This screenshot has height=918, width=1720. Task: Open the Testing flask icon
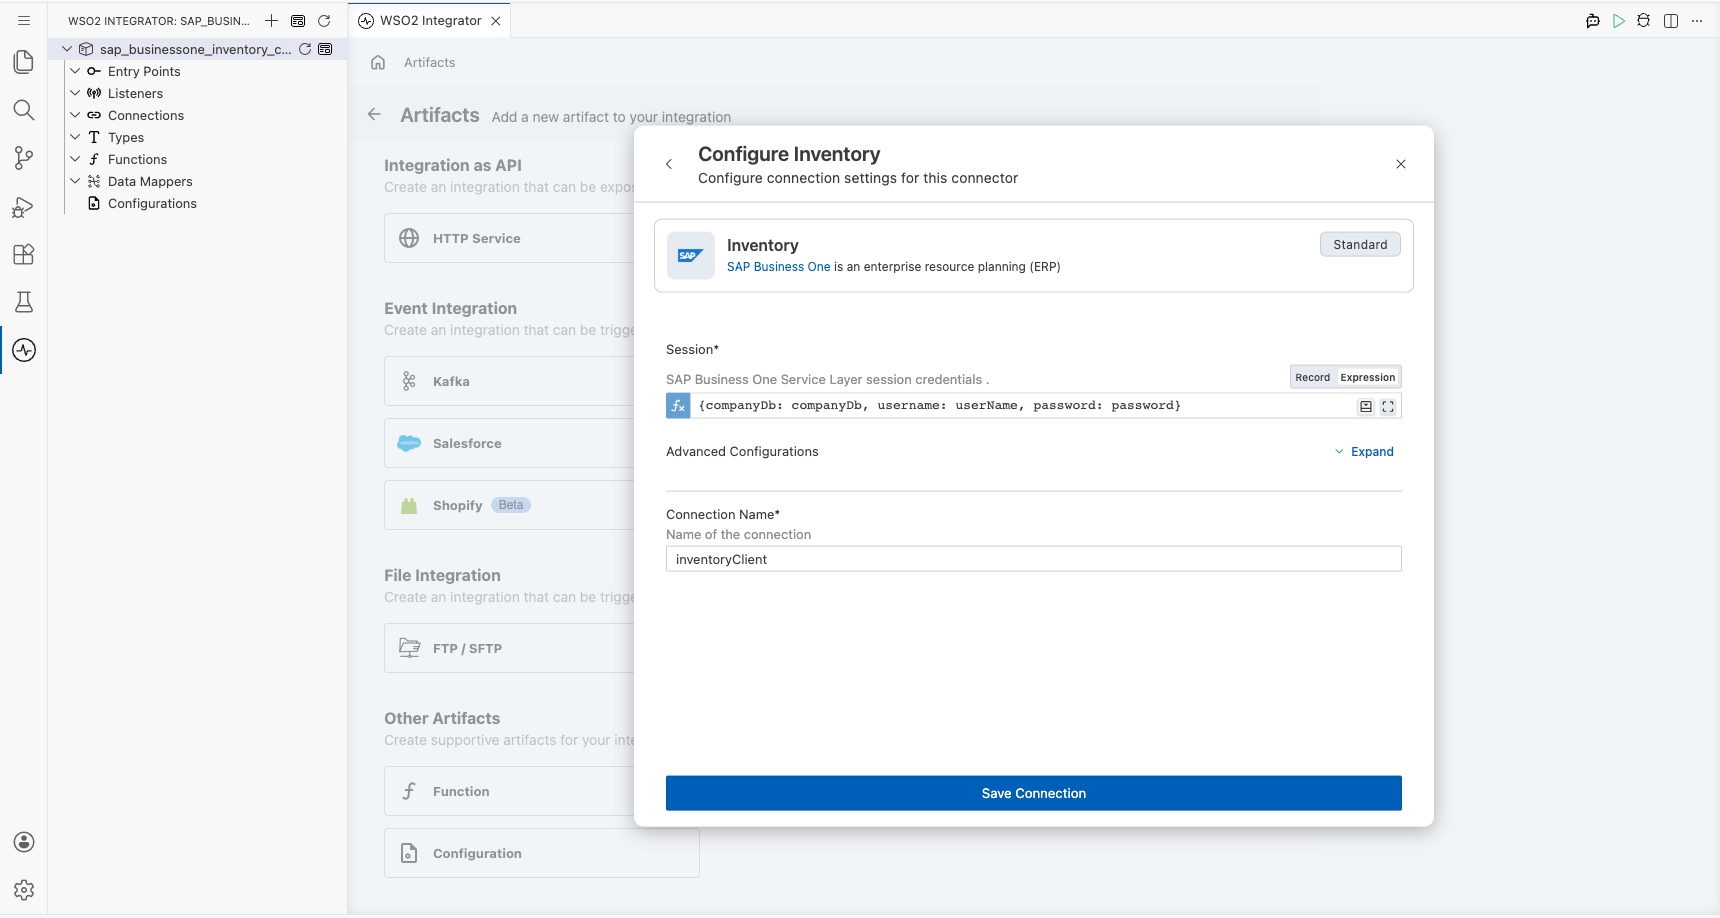point(24,302)
